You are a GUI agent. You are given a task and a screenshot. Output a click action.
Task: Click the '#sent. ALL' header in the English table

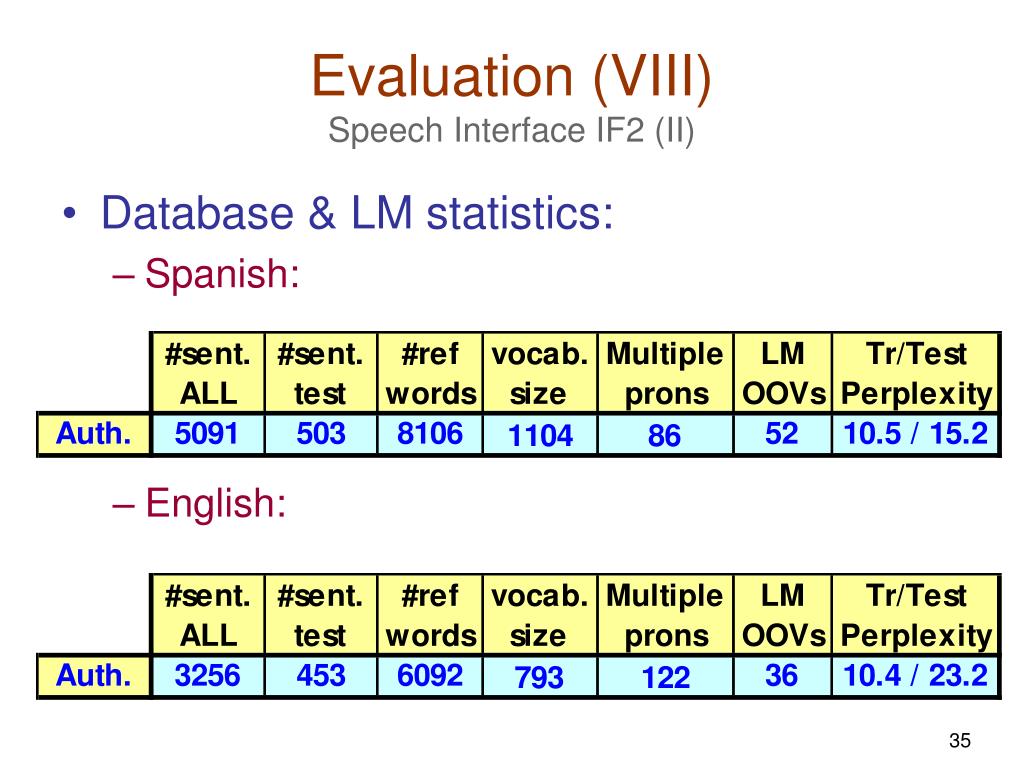(x=208, y=615)
